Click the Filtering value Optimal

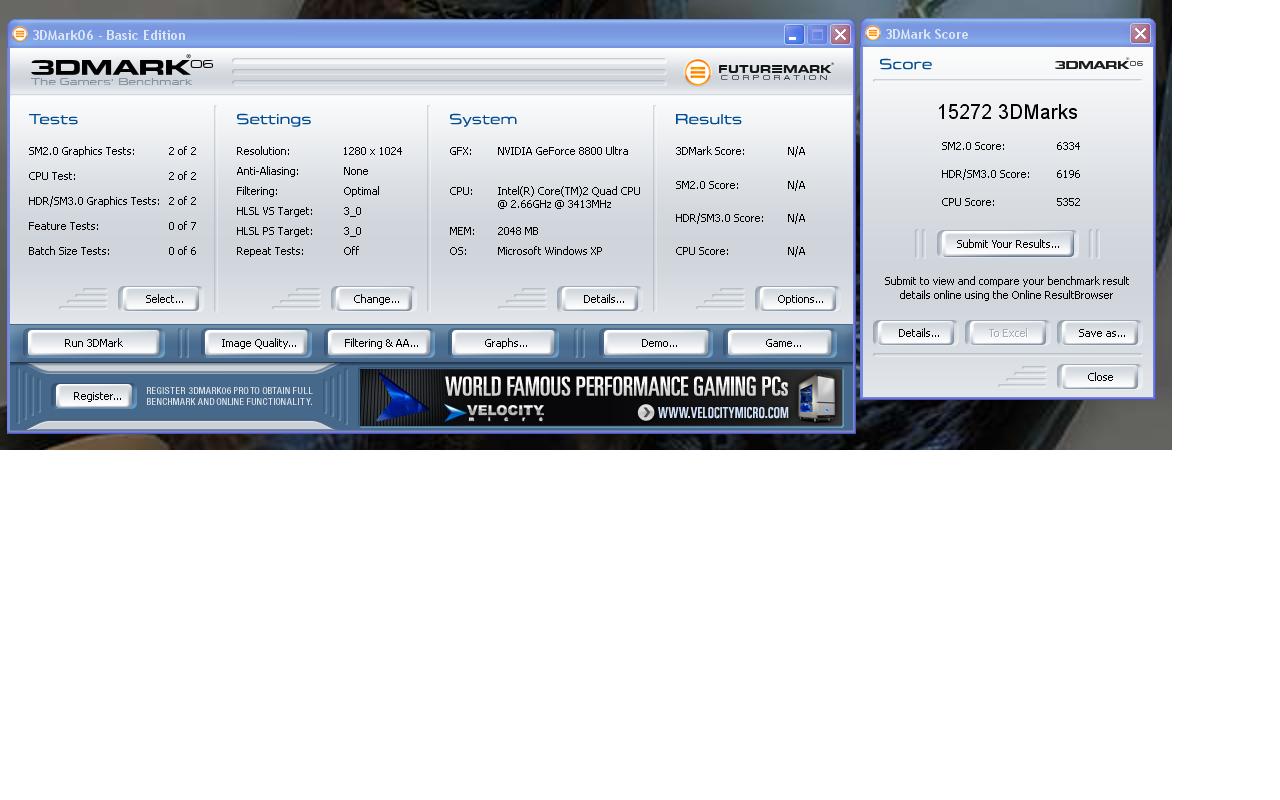(x=361, y=191)
